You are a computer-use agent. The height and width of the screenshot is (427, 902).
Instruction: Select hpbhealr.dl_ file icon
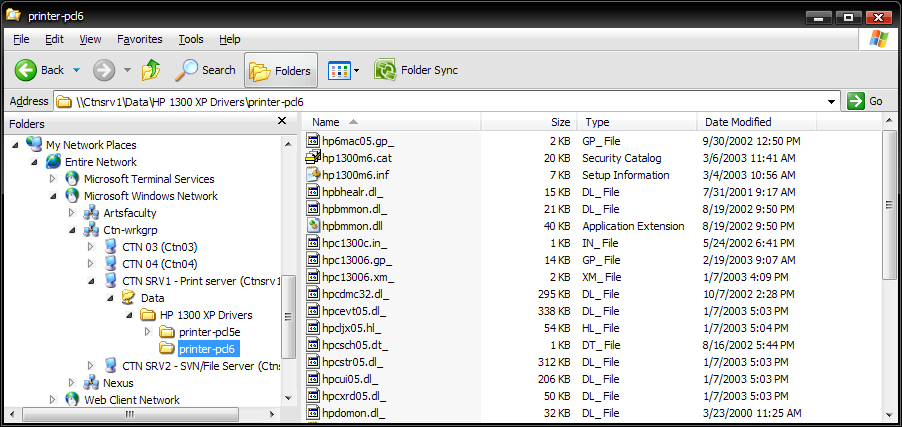[313, 192]
